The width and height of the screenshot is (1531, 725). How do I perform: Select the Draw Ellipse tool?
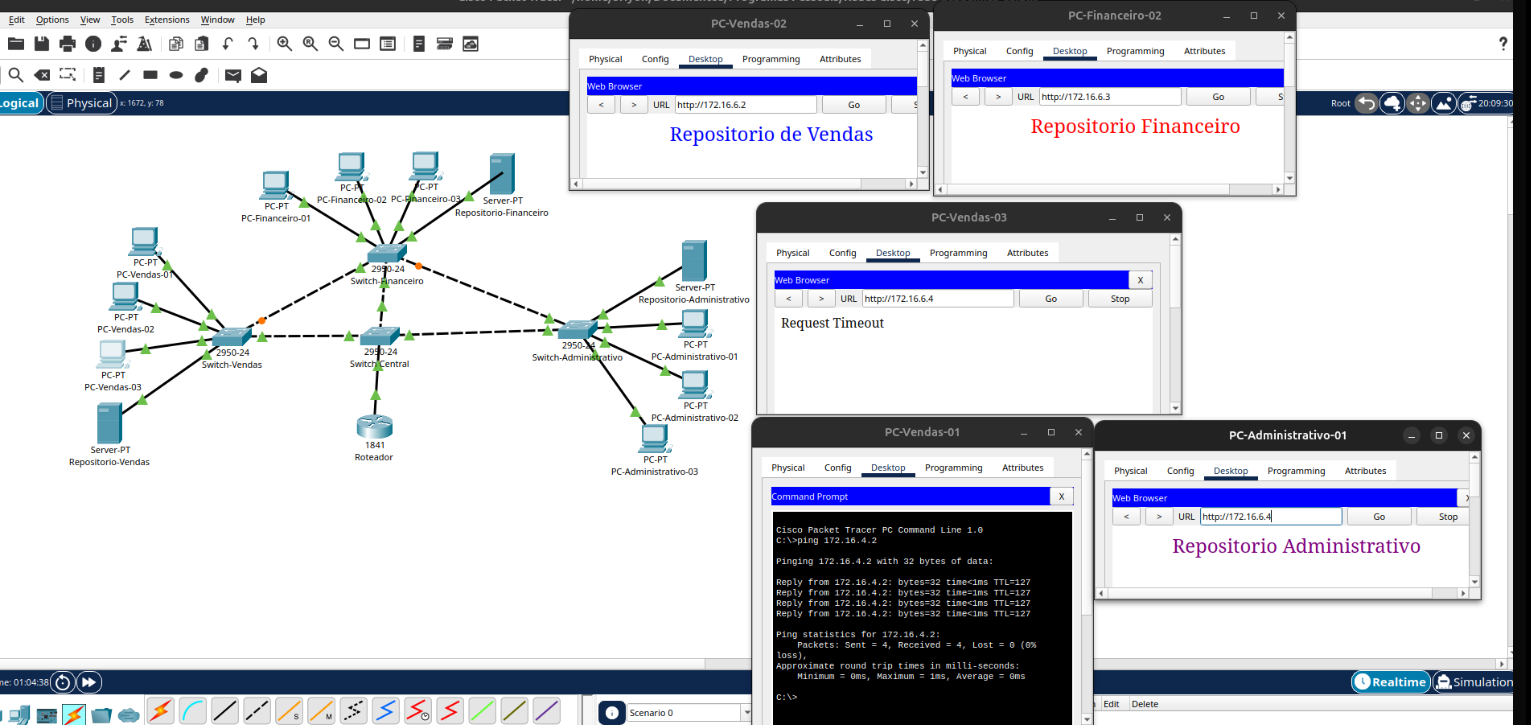click(176, 75)
